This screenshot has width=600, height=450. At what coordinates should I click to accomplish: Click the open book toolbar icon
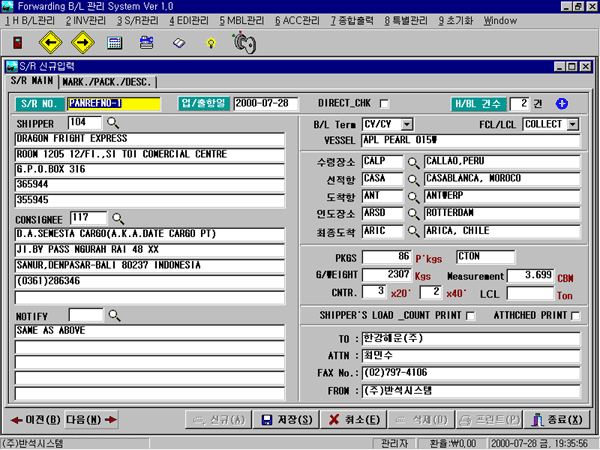pyautogui.click(x=179, y=43)
